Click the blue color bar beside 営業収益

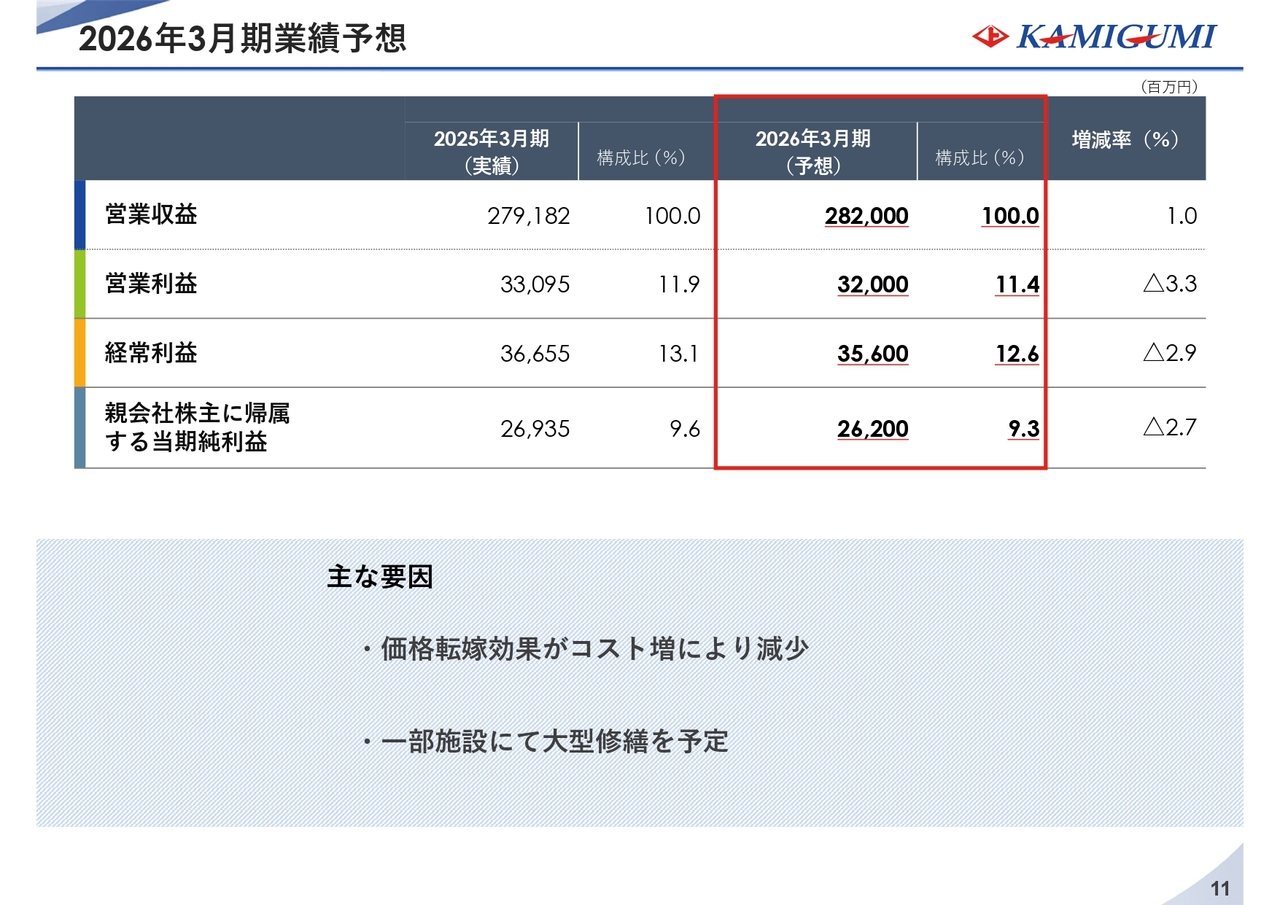(x=80, y=215)
